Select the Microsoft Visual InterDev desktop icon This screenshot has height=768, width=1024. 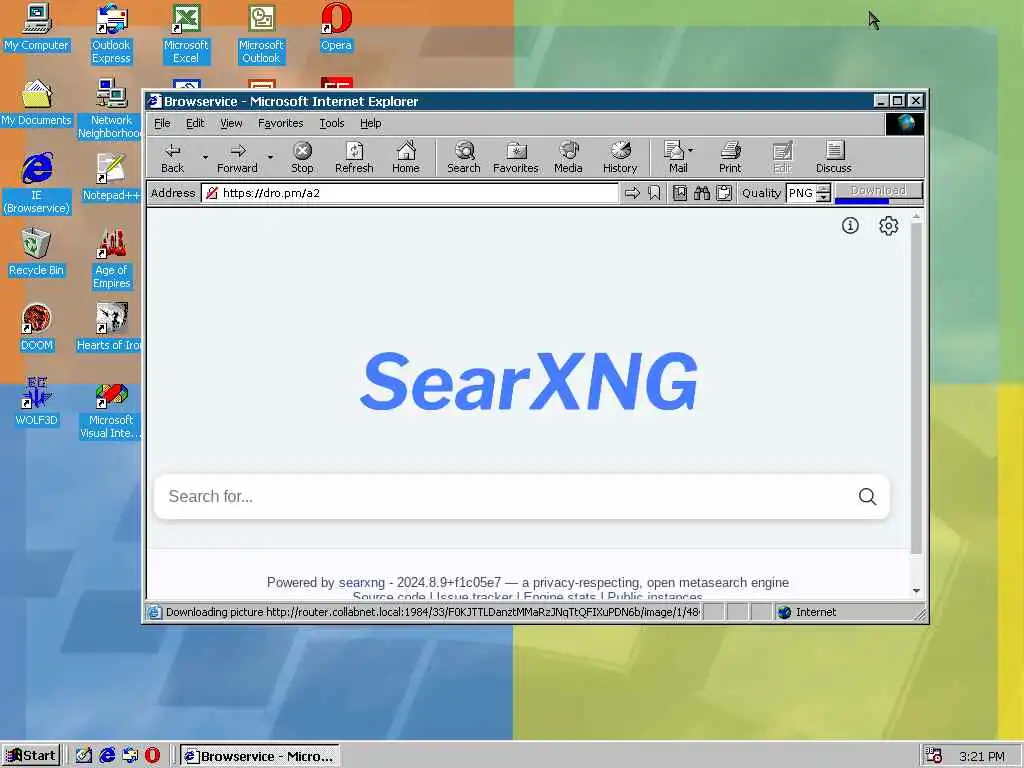point(111,409)
